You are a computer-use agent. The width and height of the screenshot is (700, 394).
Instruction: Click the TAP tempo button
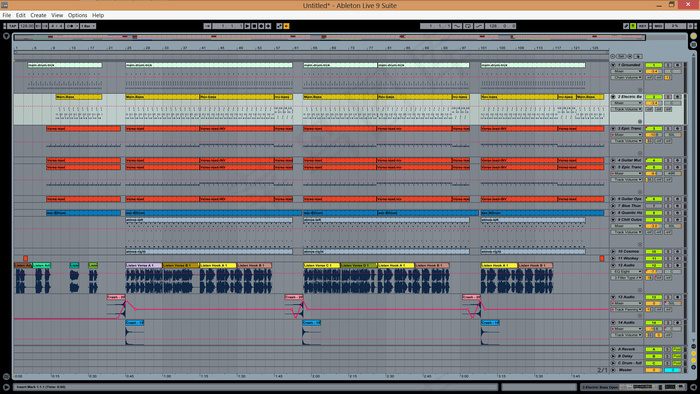(13, 26)
